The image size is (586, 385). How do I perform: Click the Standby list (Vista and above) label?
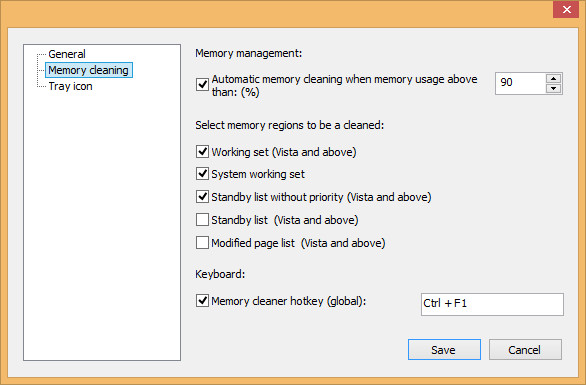pyautogui.click(x=285, y=220)
